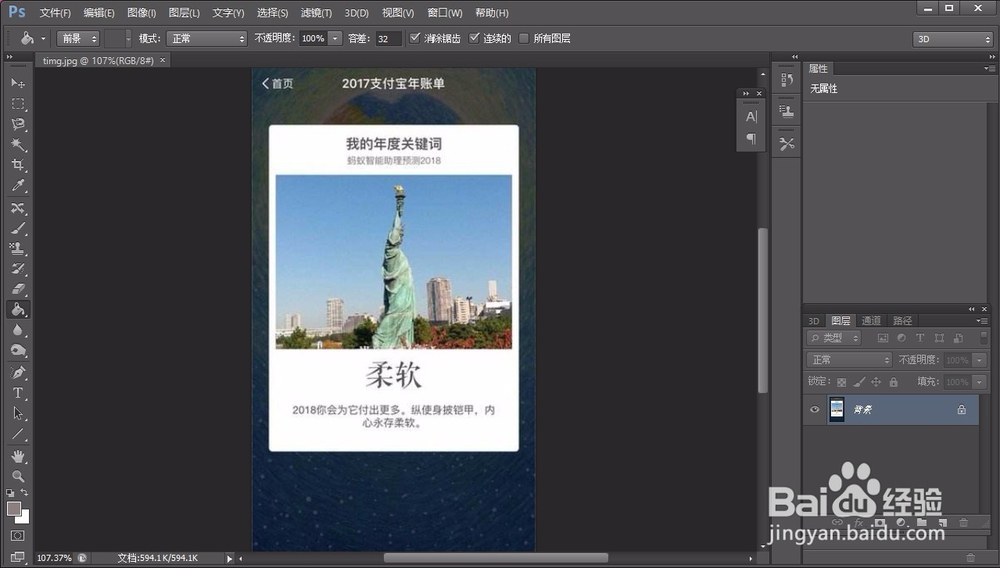Click the background color swatch

point(24,517)
